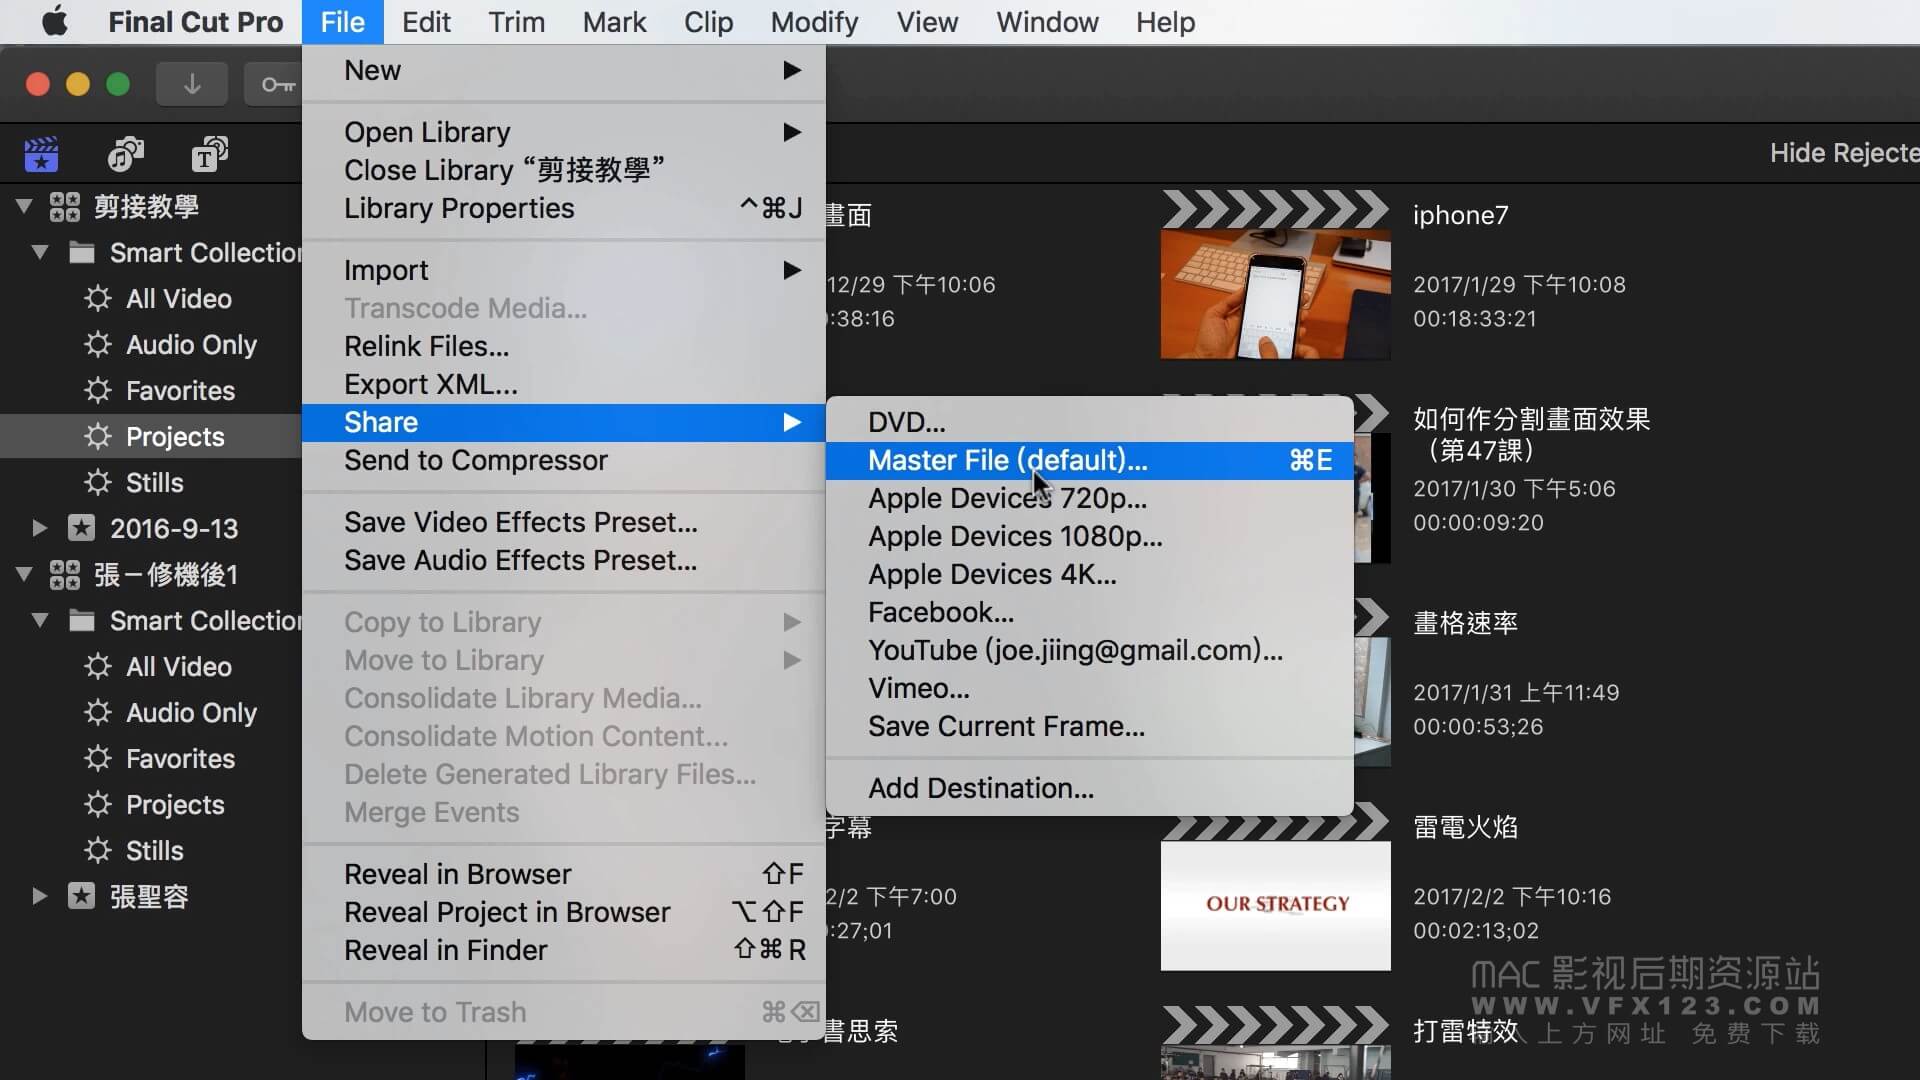Image resolution: width=1920 pixels, height=1080 pixels.
Task: Choose Save Video Effects Preset
Action: [x=564, y=522]
